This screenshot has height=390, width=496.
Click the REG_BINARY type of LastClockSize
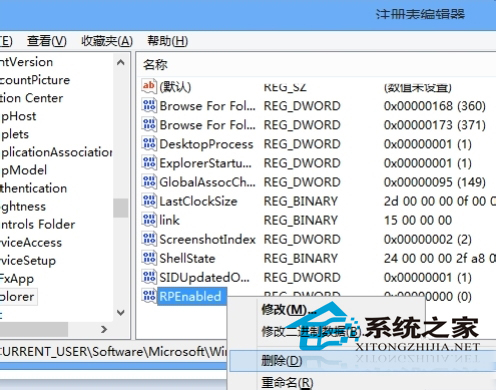click(301, 201)
